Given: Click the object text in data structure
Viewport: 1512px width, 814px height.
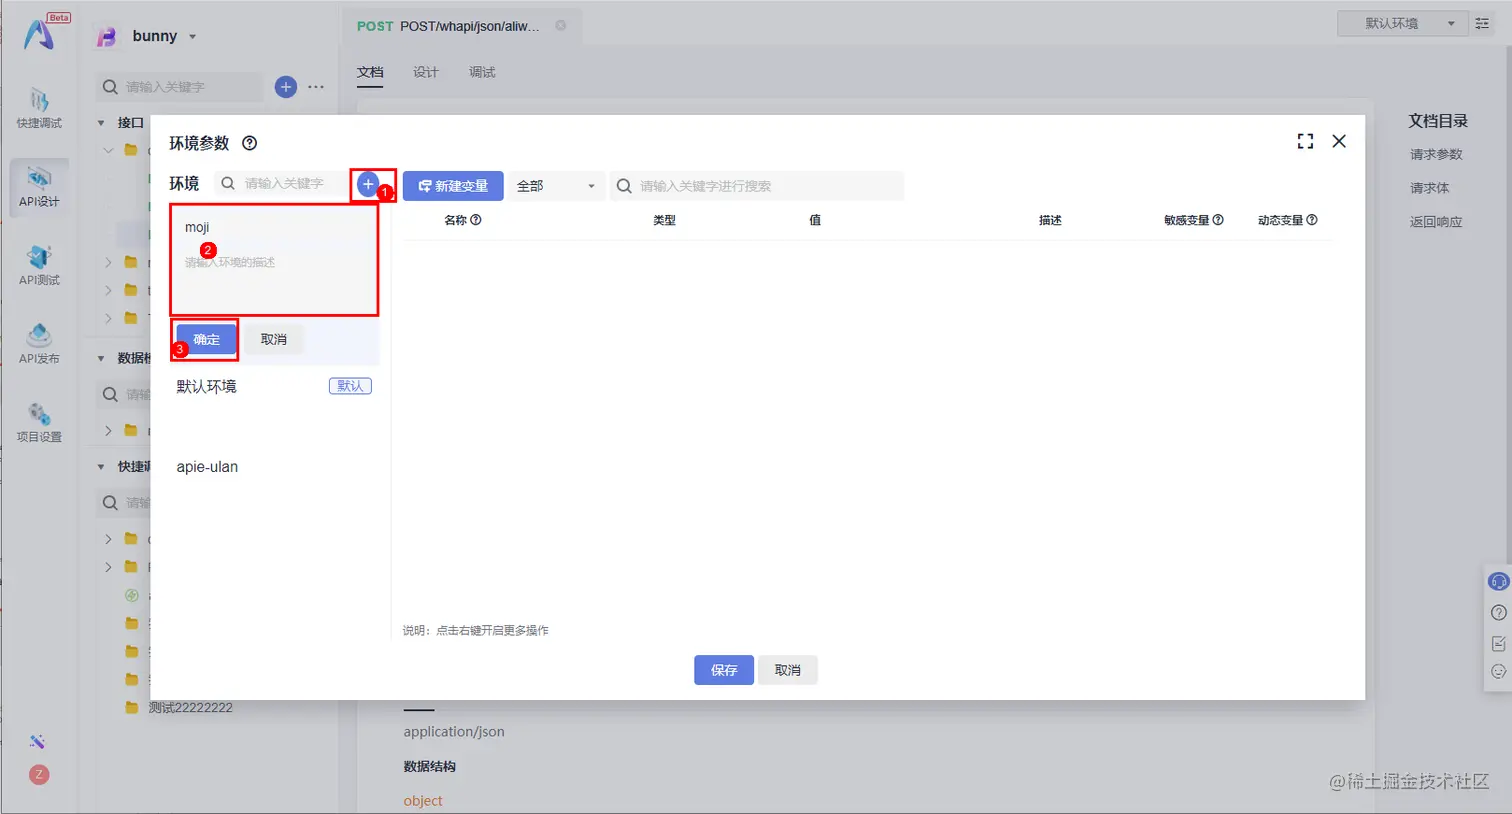Looking at the screenshot, I should click(423, 801).
